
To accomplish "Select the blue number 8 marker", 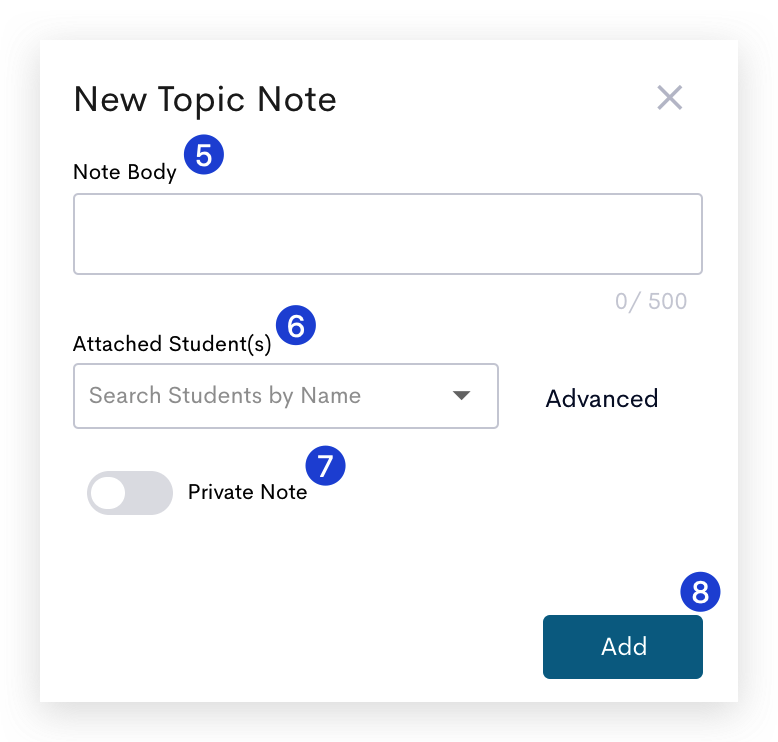I will point(700,592).
